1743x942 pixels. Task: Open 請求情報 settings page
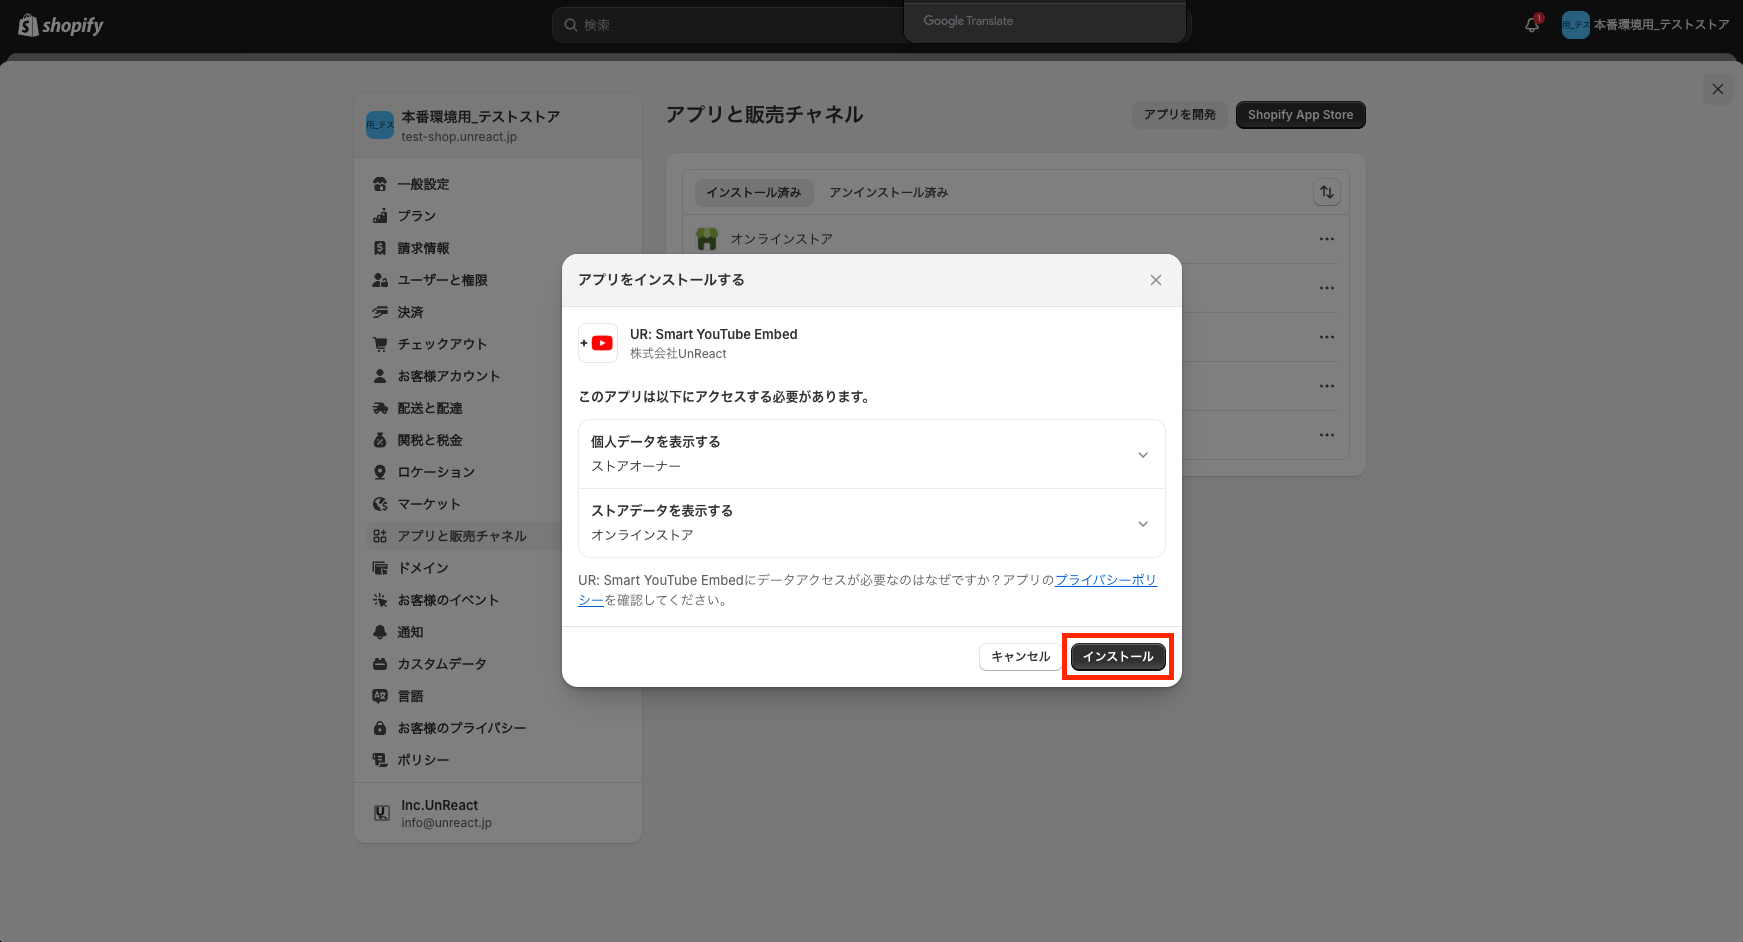498,248
